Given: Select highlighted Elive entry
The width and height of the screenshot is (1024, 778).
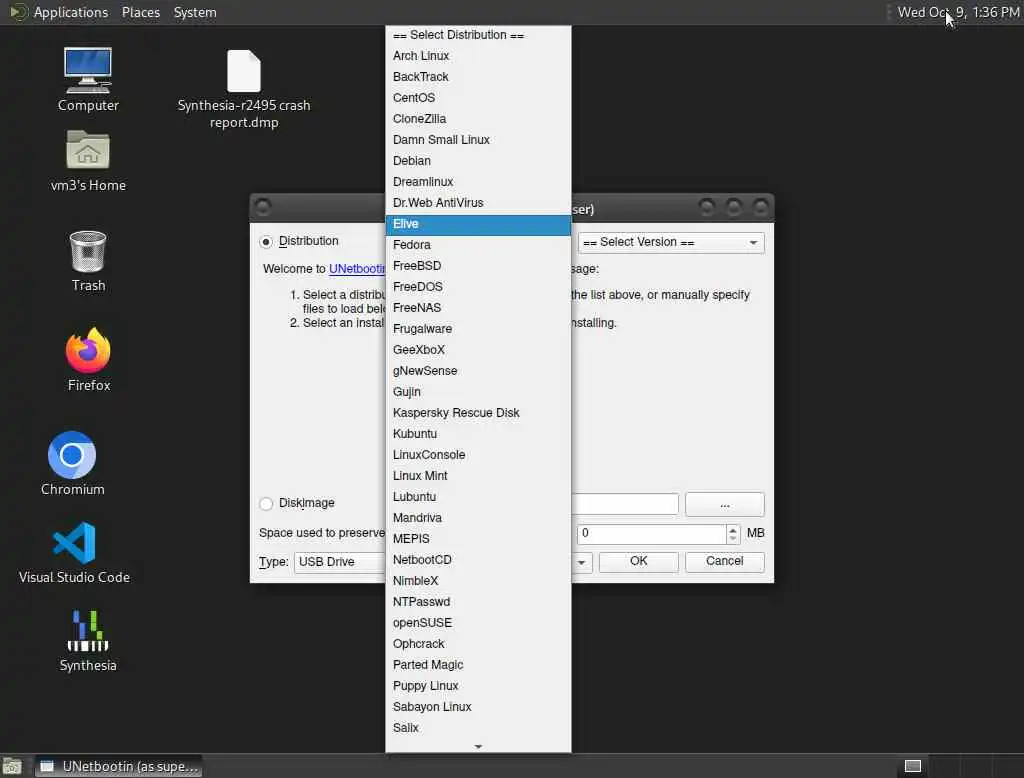Looking at the screenshot, I should coord(478,224).
